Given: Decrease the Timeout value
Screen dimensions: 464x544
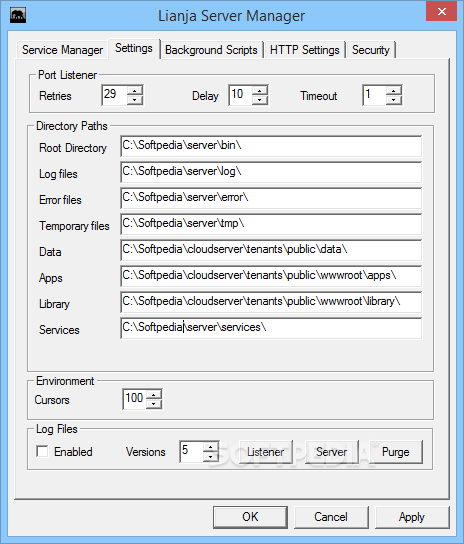Looking at the screenshot, I should 394,100.
